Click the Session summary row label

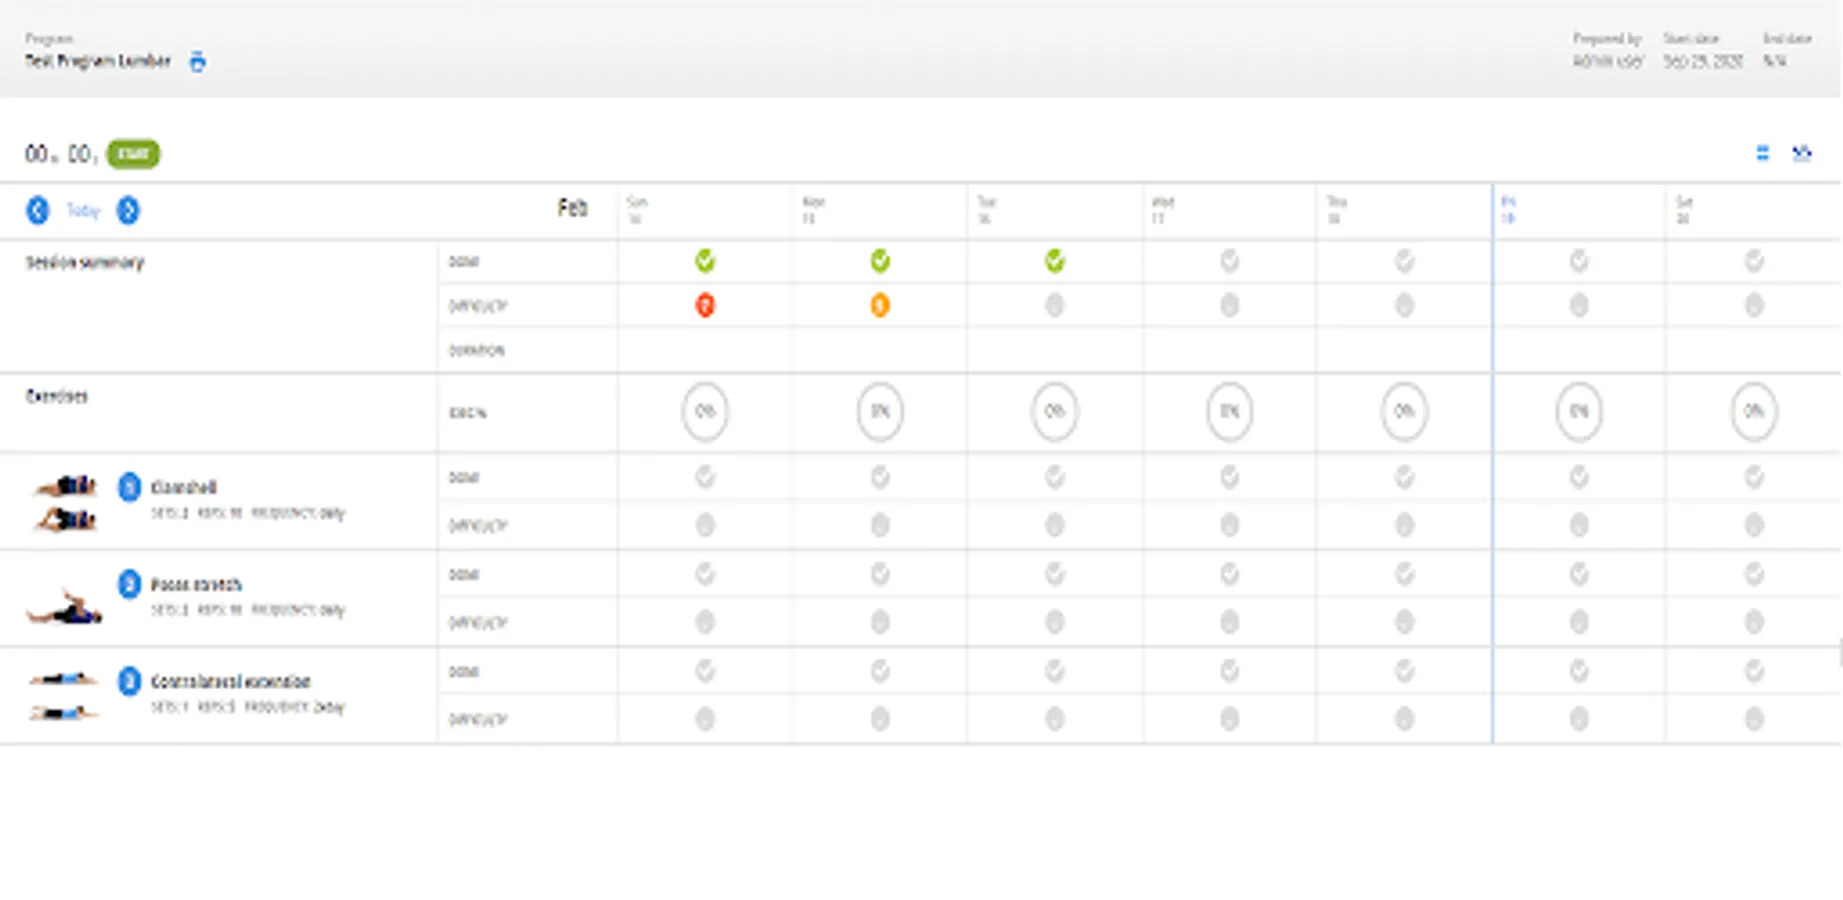85,262
